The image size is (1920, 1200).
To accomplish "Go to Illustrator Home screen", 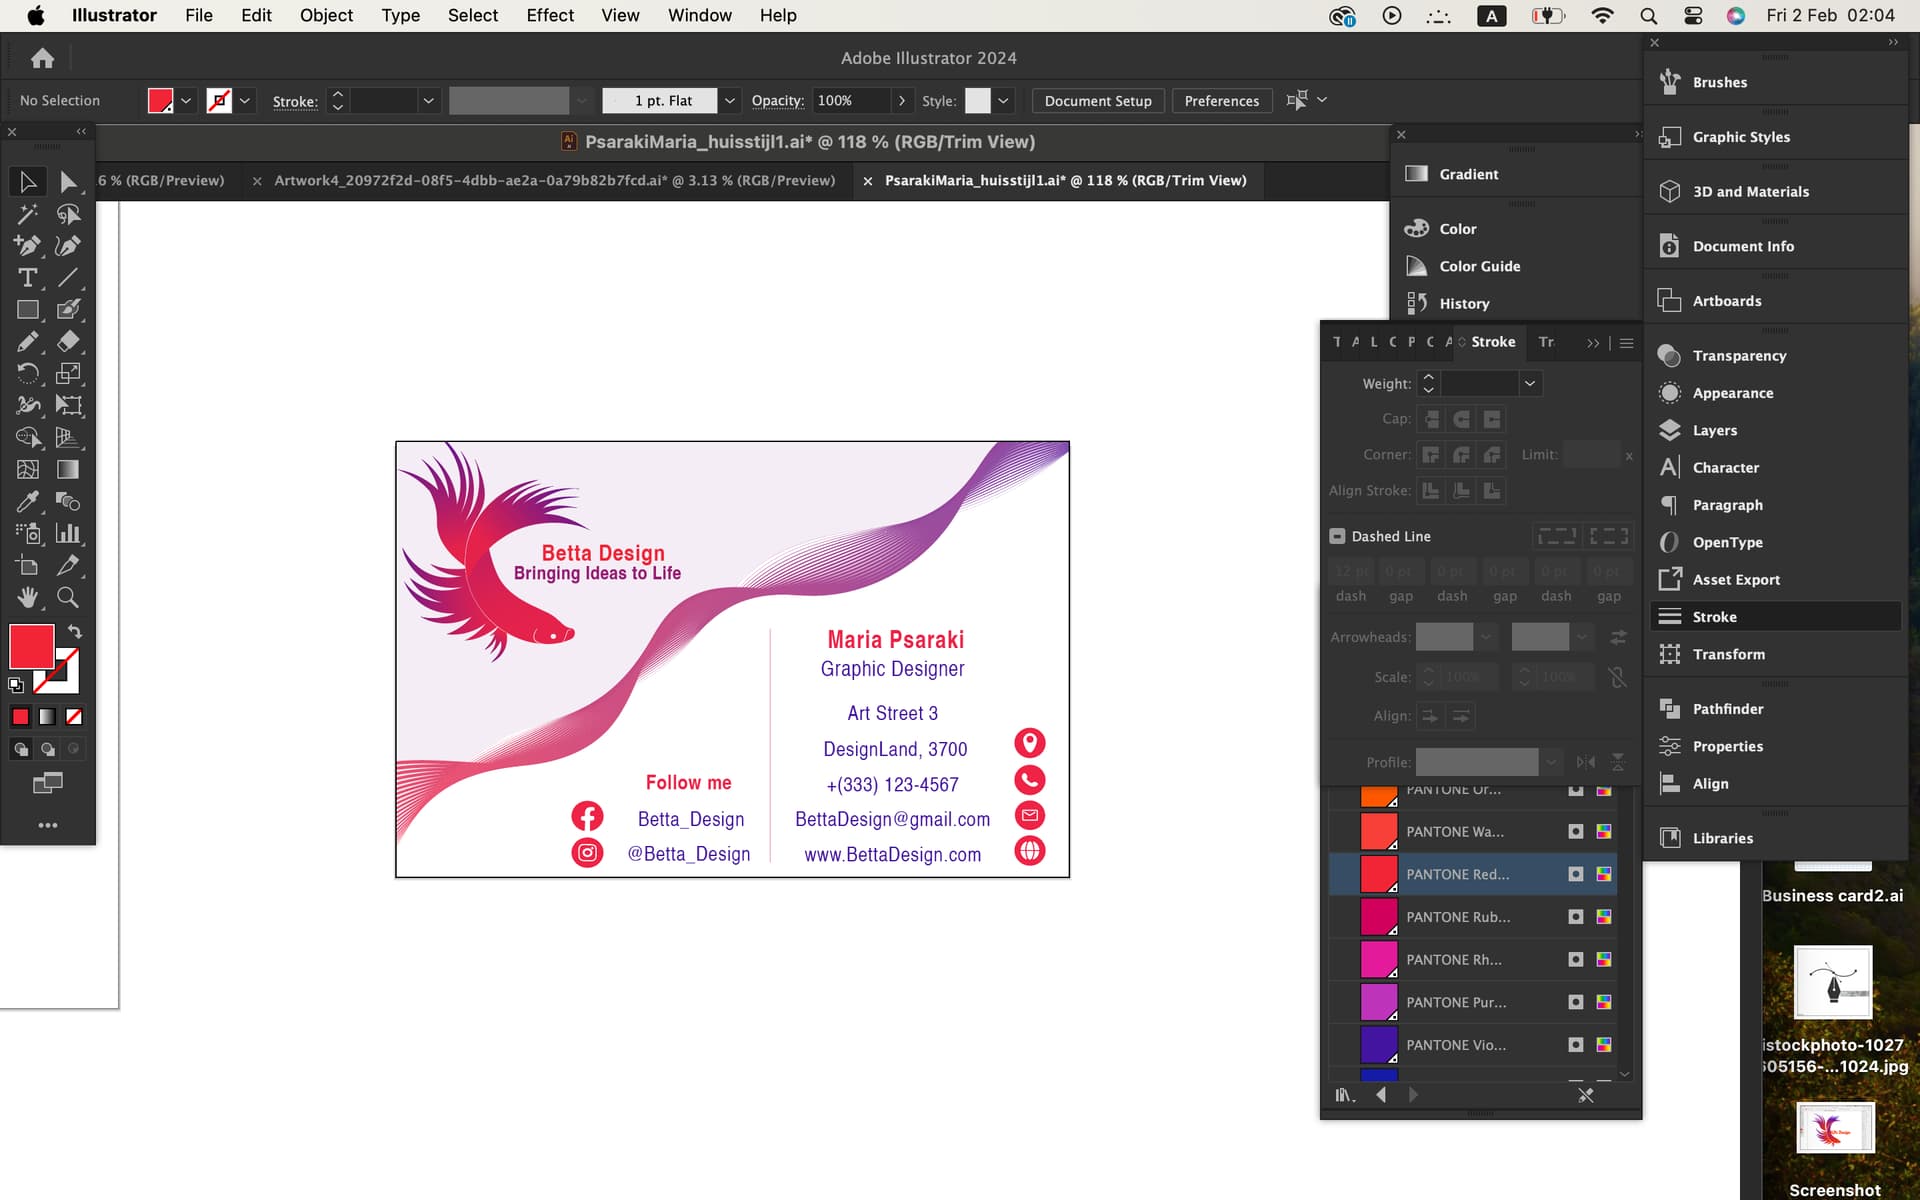I will tap(42, 58).
